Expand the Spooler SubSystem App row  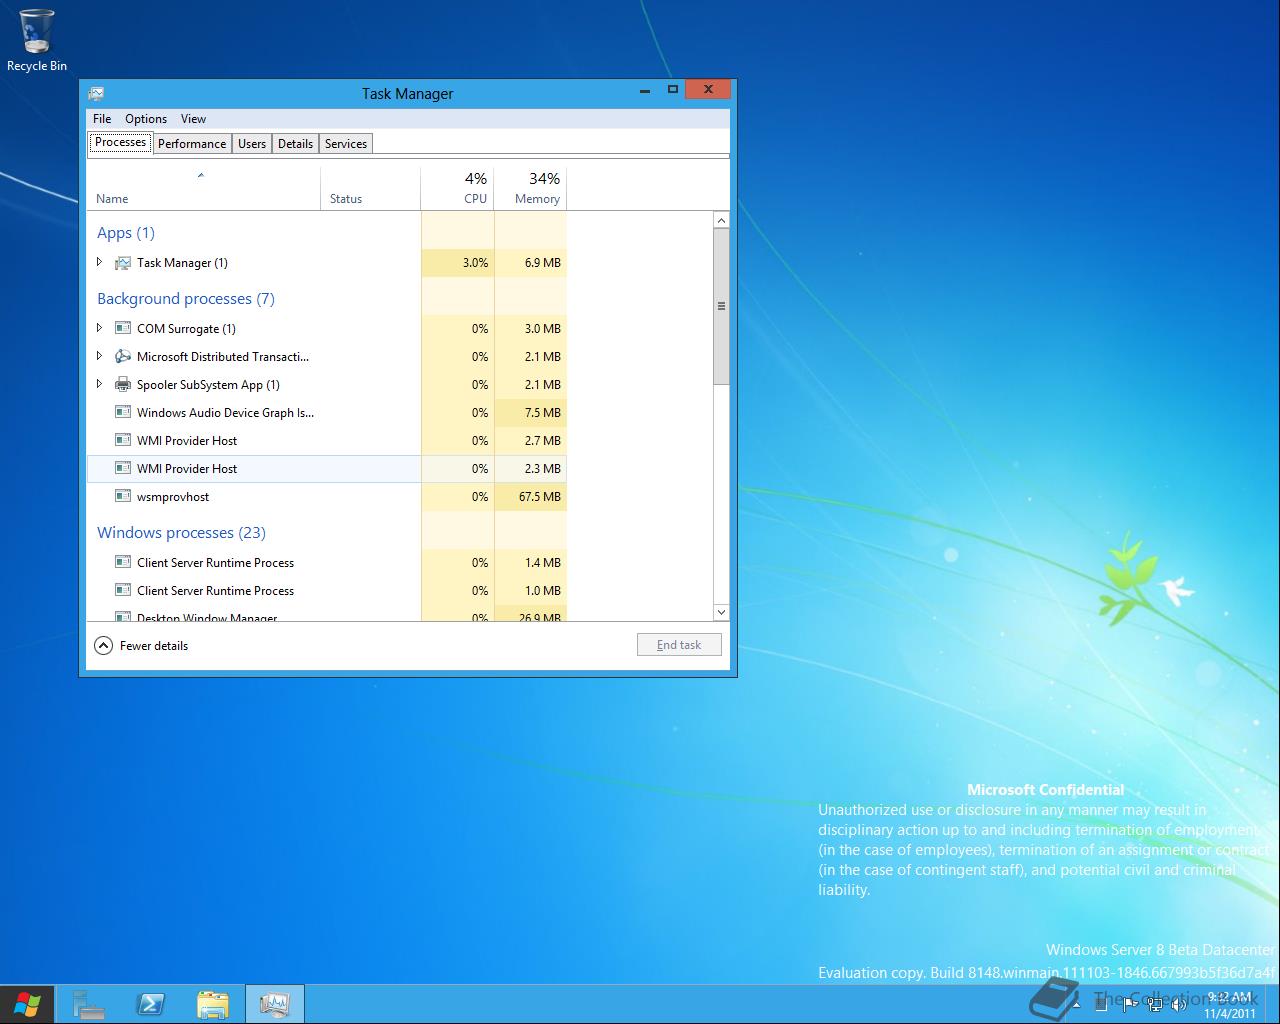pyautogui.click(x=99, y=384)
